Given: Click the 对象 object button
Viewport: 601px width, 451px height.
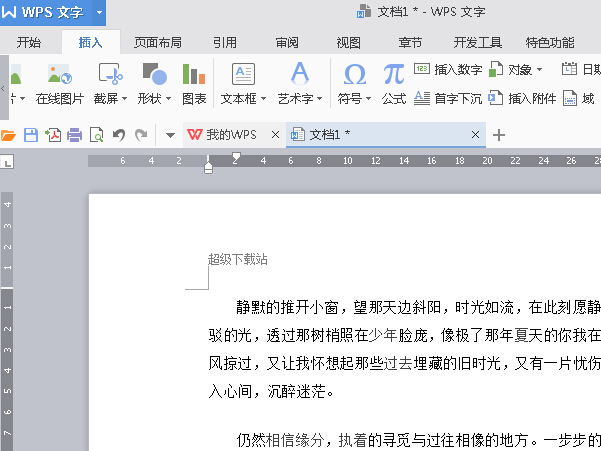Looking at the screenshot, I should [510, 69].
